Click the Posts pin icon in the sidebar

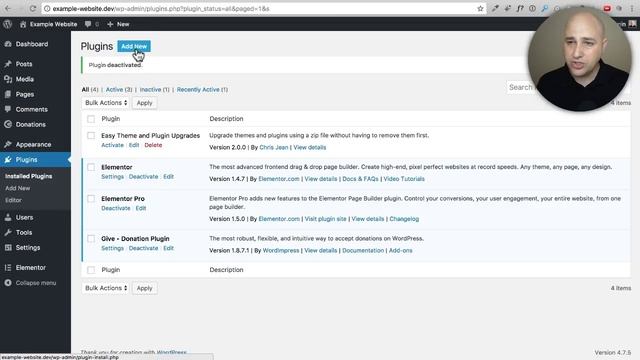[8, 64]
